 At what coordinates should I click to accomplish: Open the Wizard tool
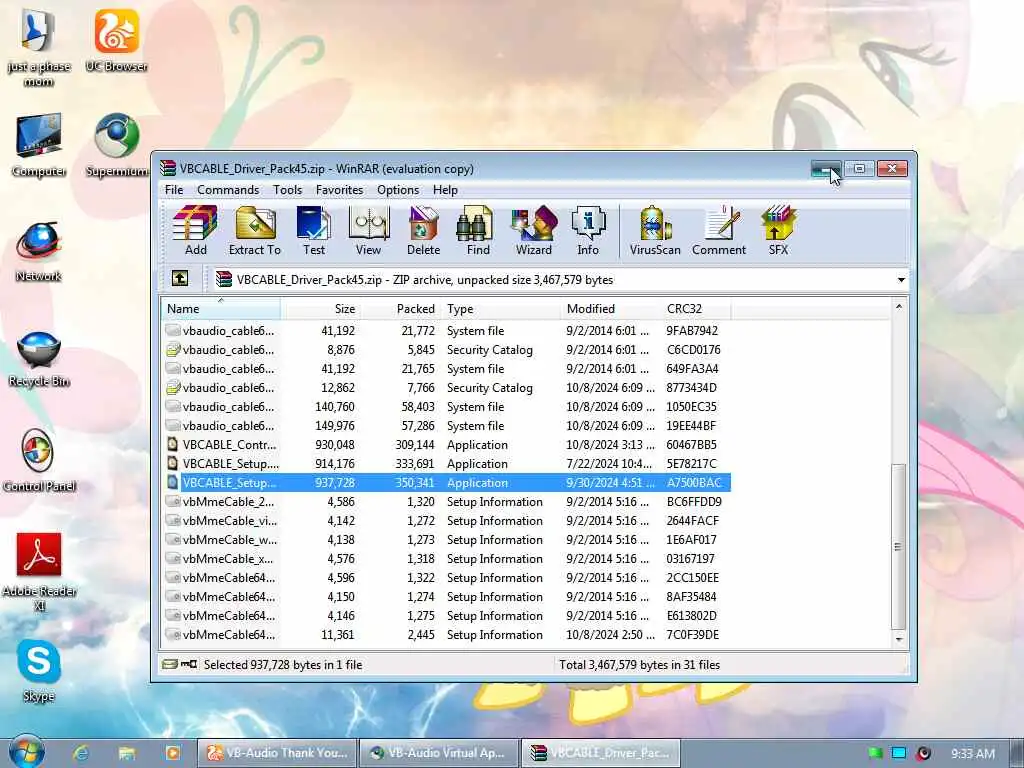click(534, 231)
